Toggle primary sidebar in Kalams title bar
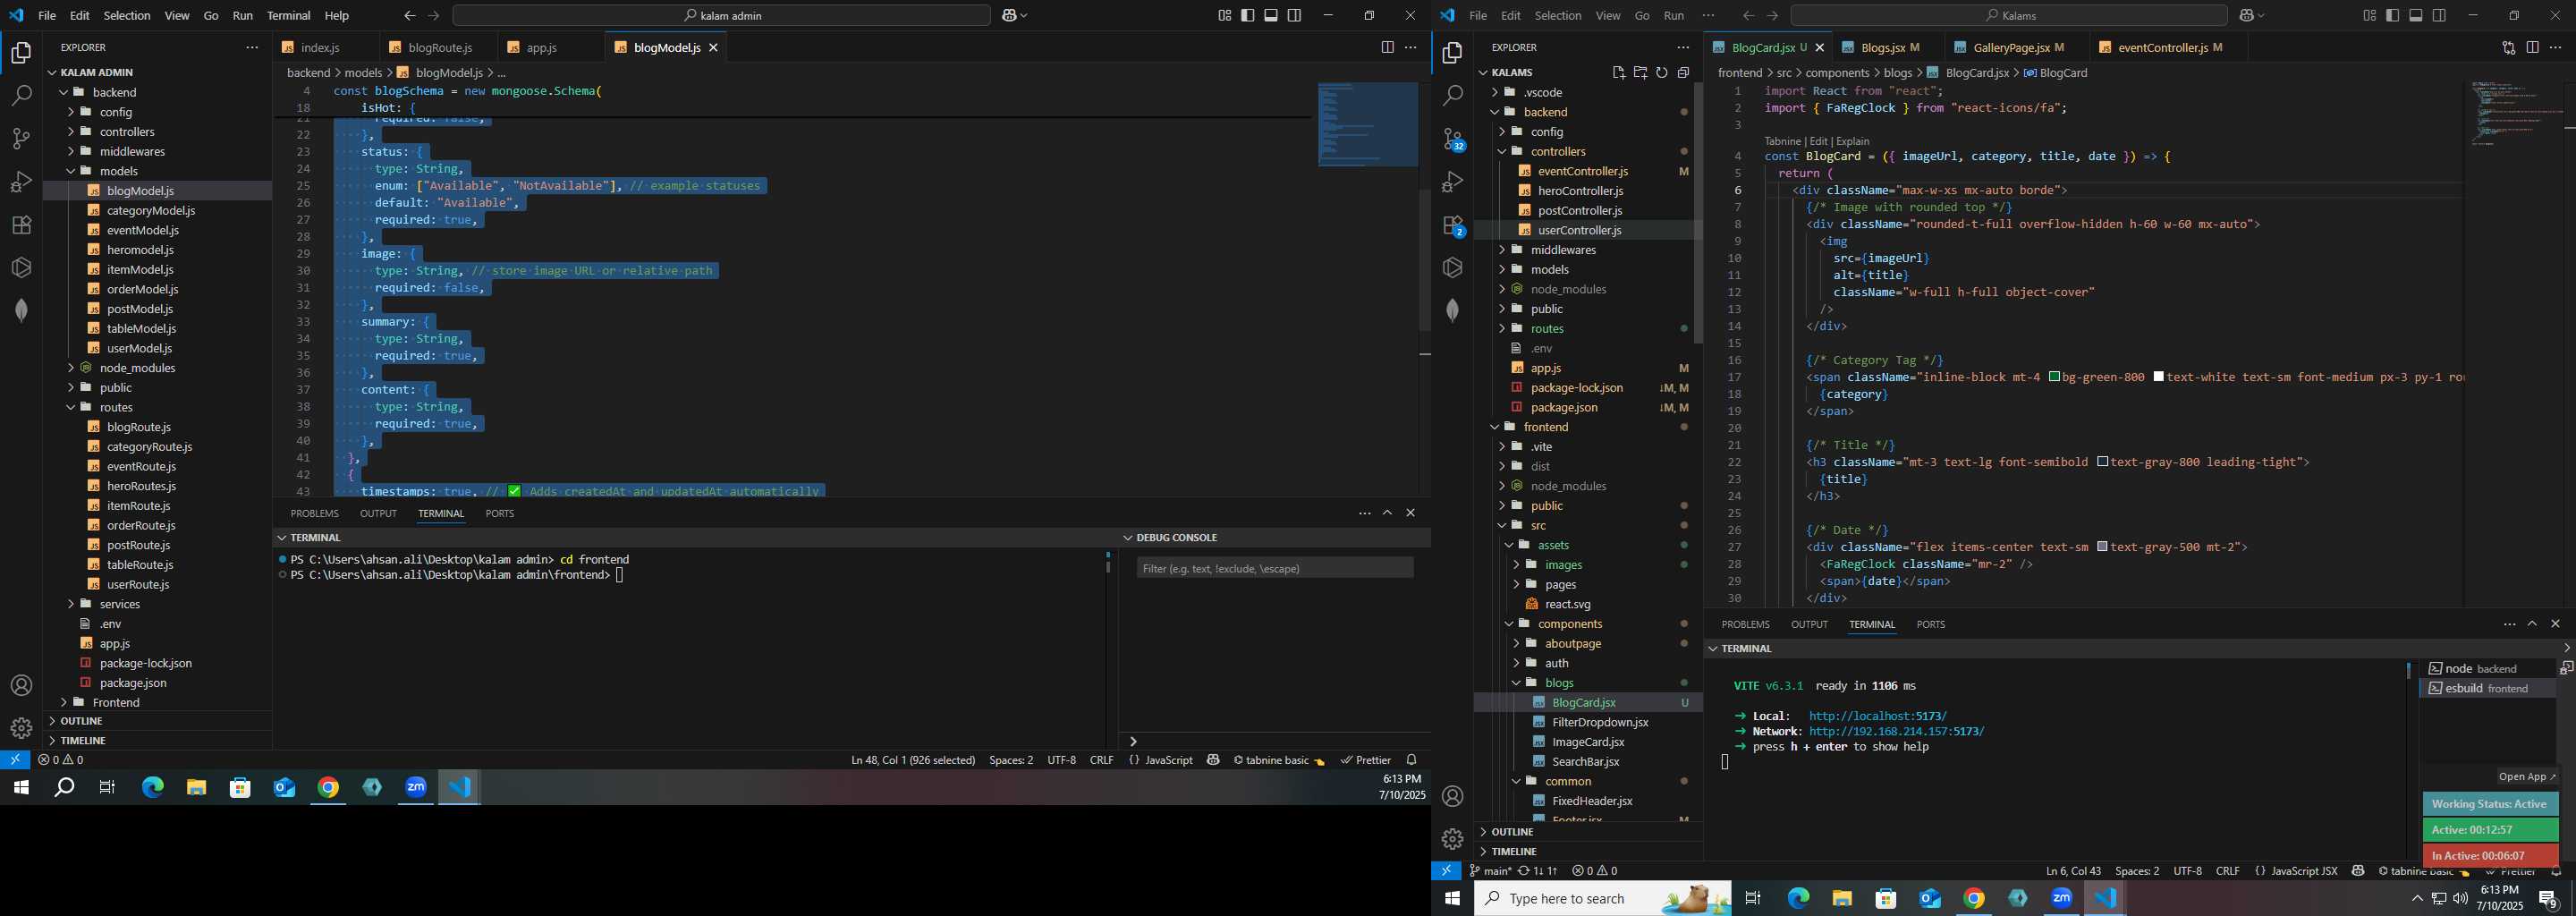 [x=2393, y=16]
